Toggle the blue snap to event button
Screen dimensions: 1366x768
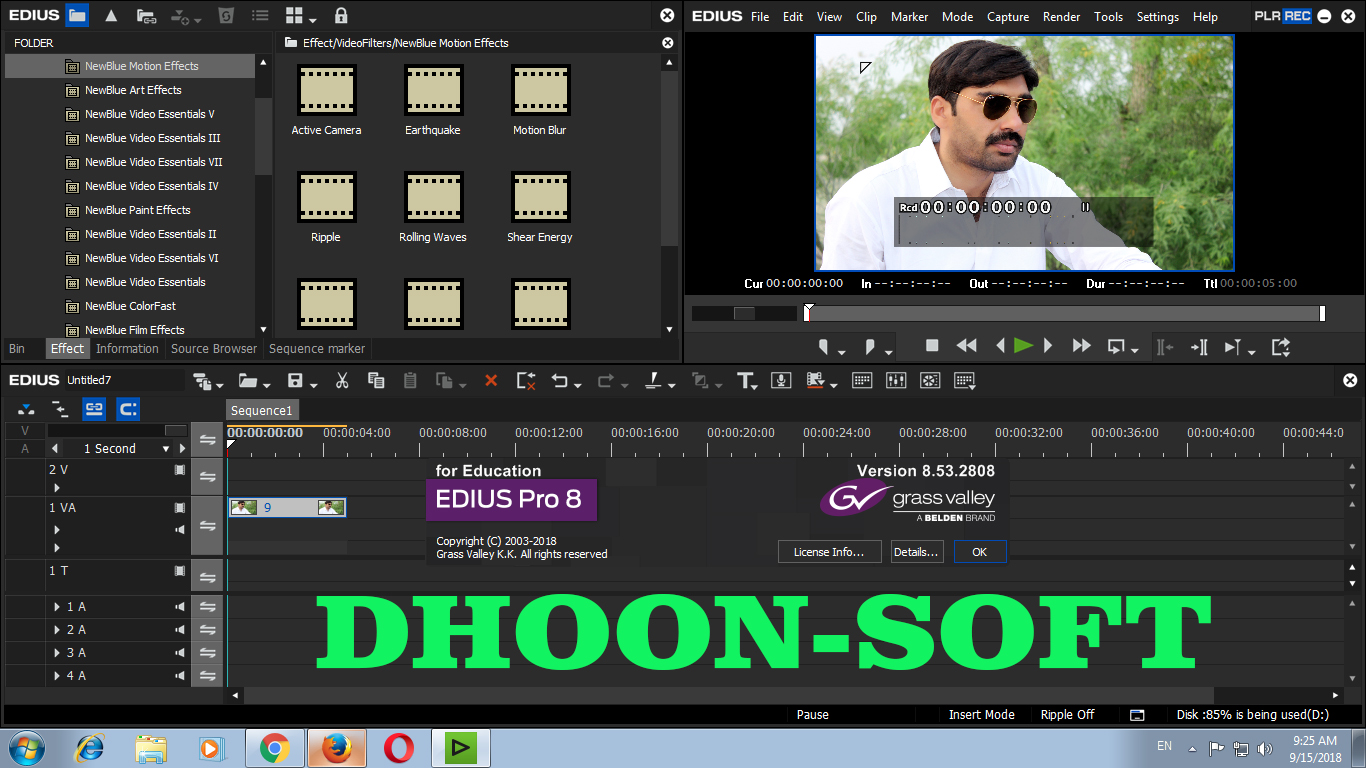point(128,408)
